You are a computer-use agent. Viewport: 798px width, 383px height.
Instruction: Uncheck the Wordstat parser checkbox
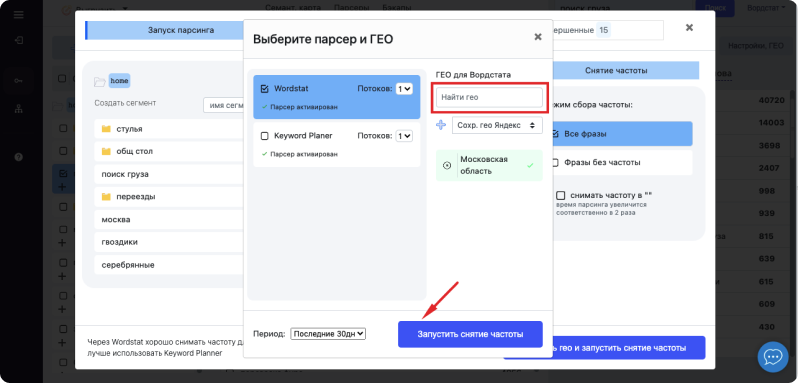tap(264, 89)
